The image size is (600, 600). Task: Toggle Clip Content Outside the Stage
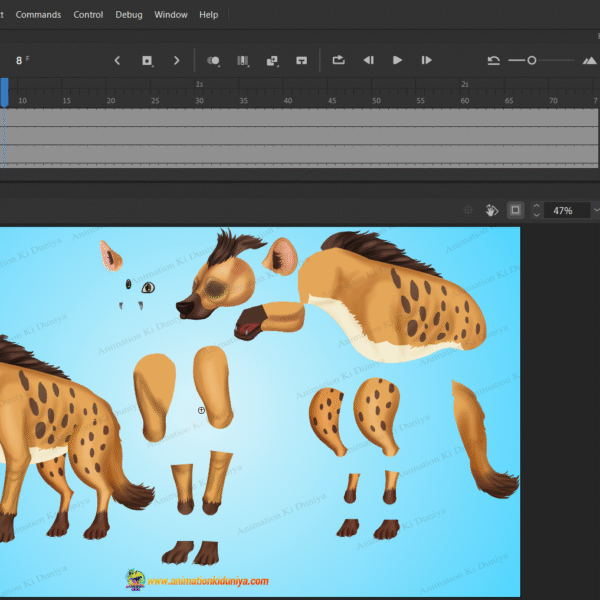515,210
